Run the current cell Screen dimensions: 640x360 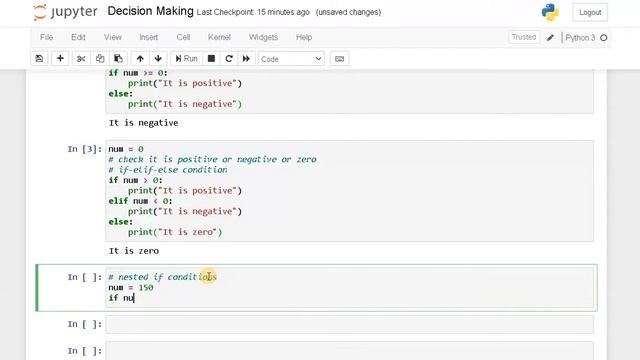pyautogui.click(x=186, y=59)
